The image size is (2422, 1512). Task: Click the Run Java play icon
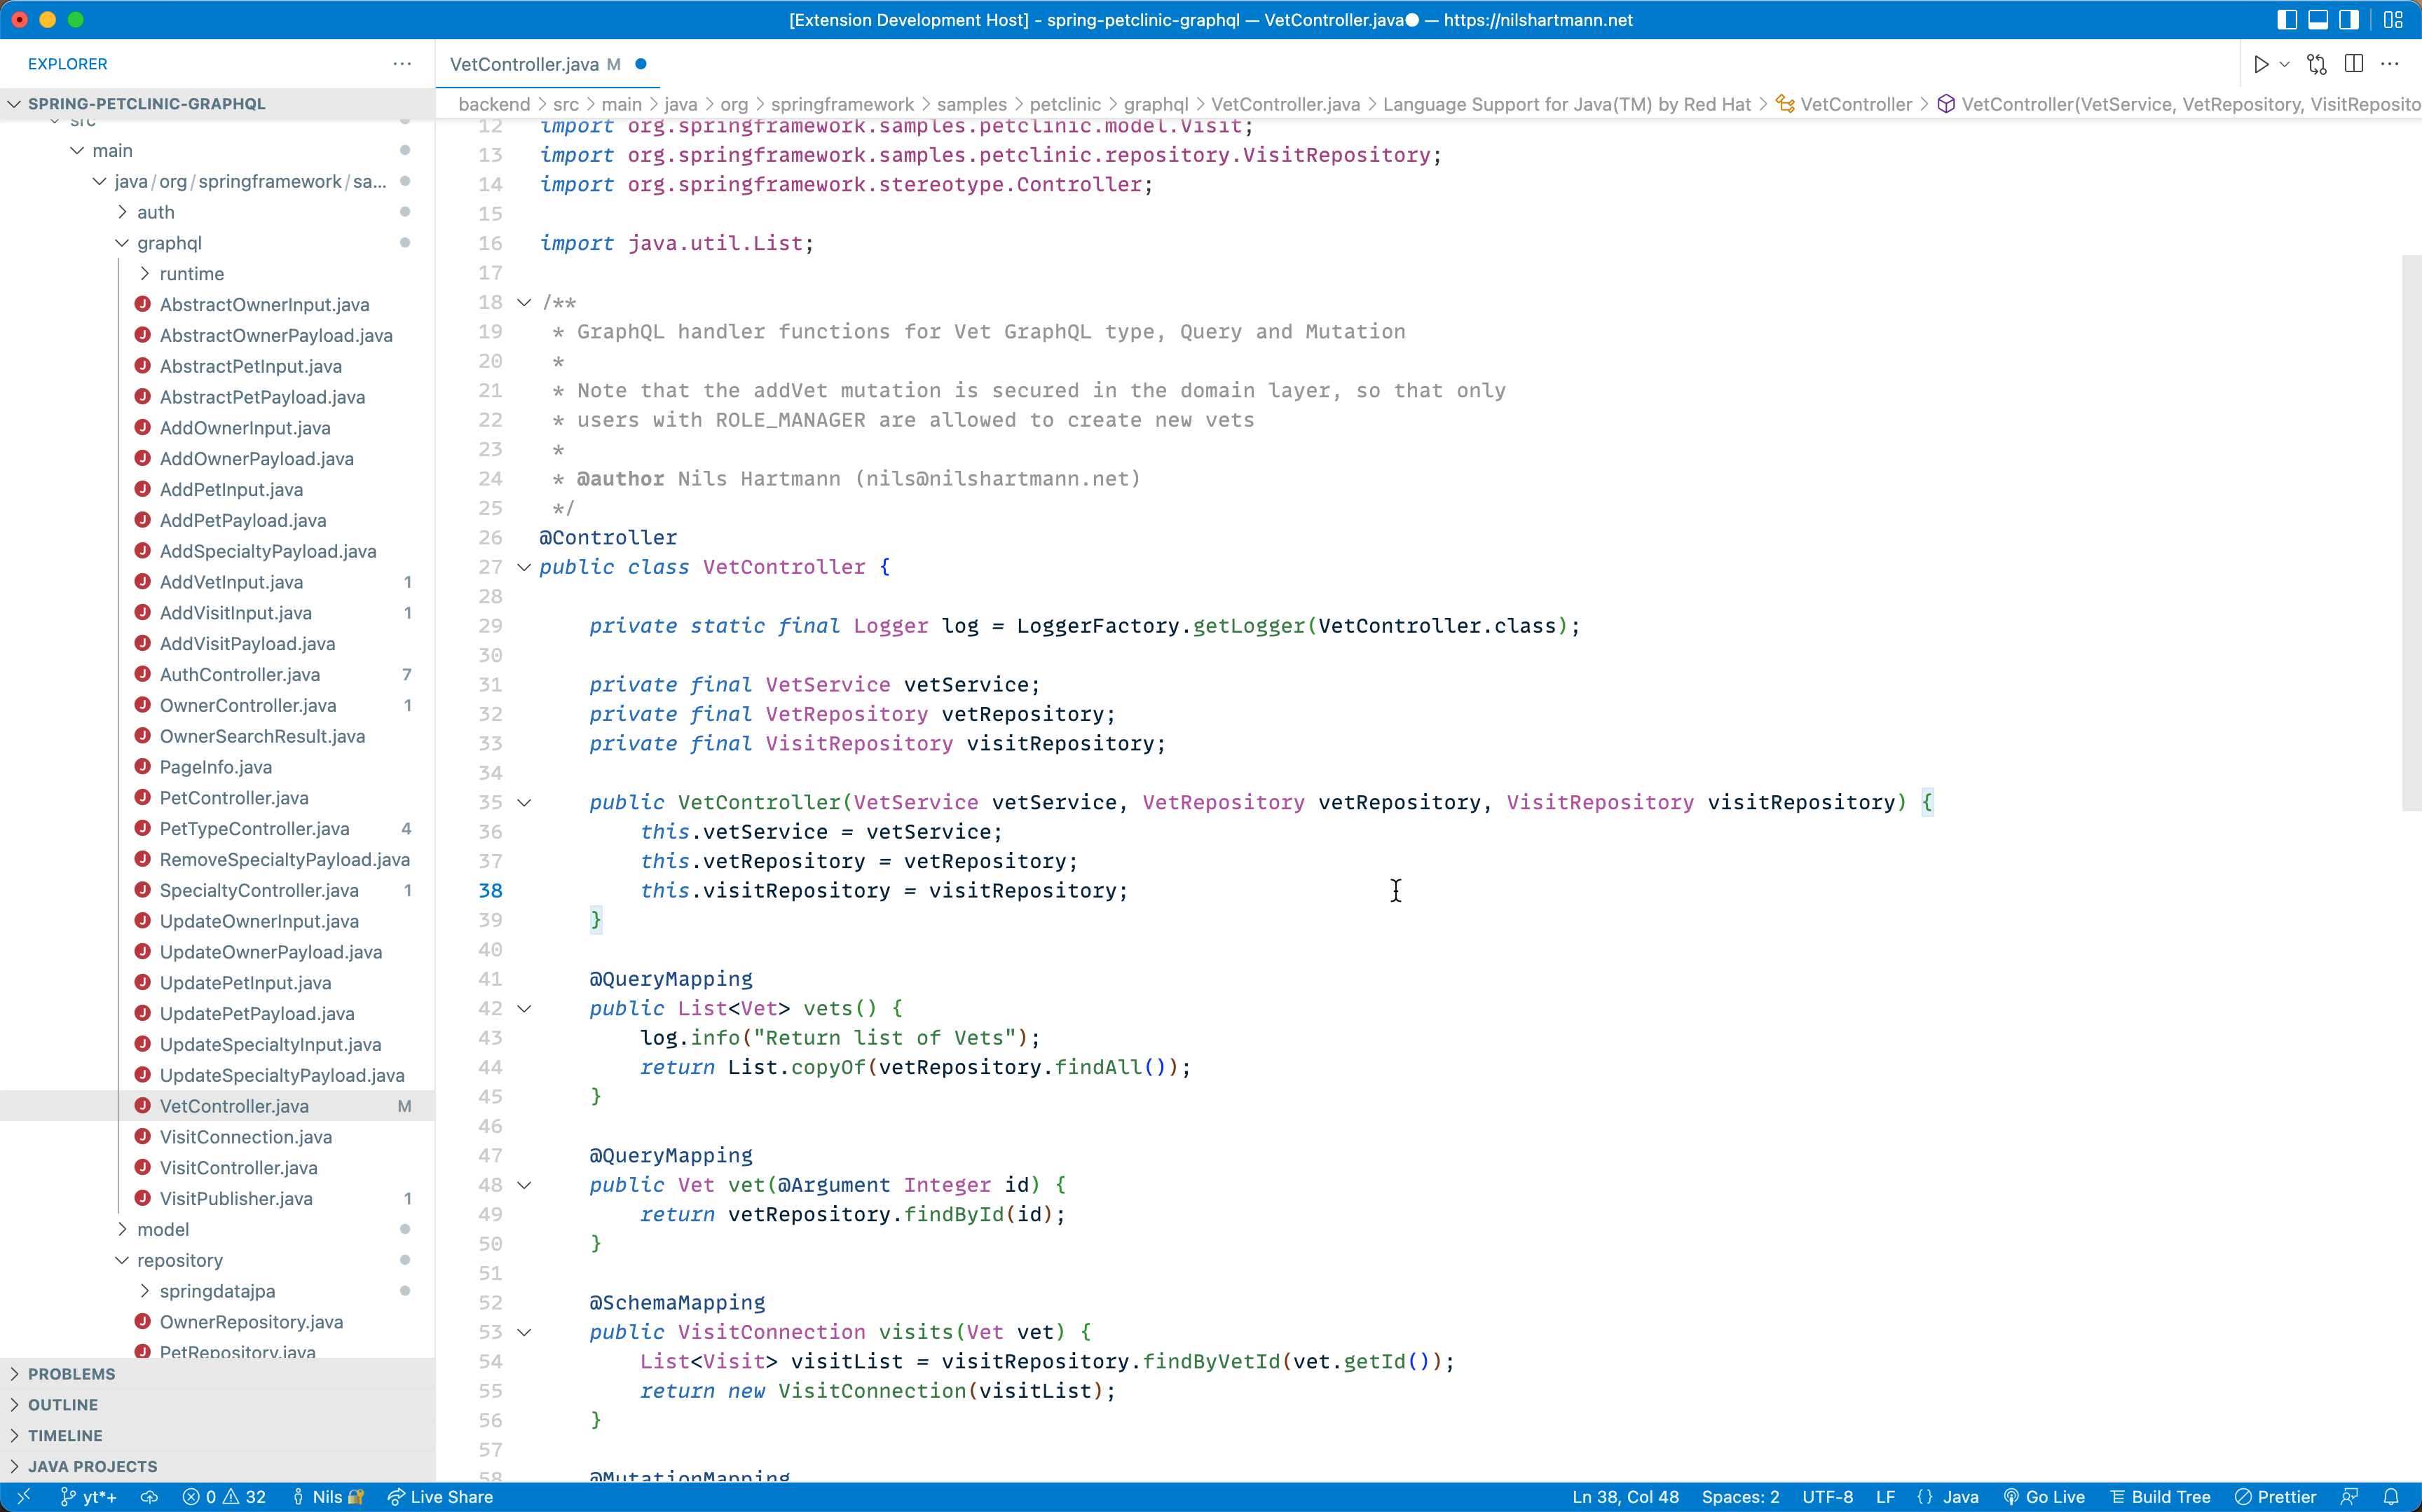pyautogui.click(x=2260, y=64)
